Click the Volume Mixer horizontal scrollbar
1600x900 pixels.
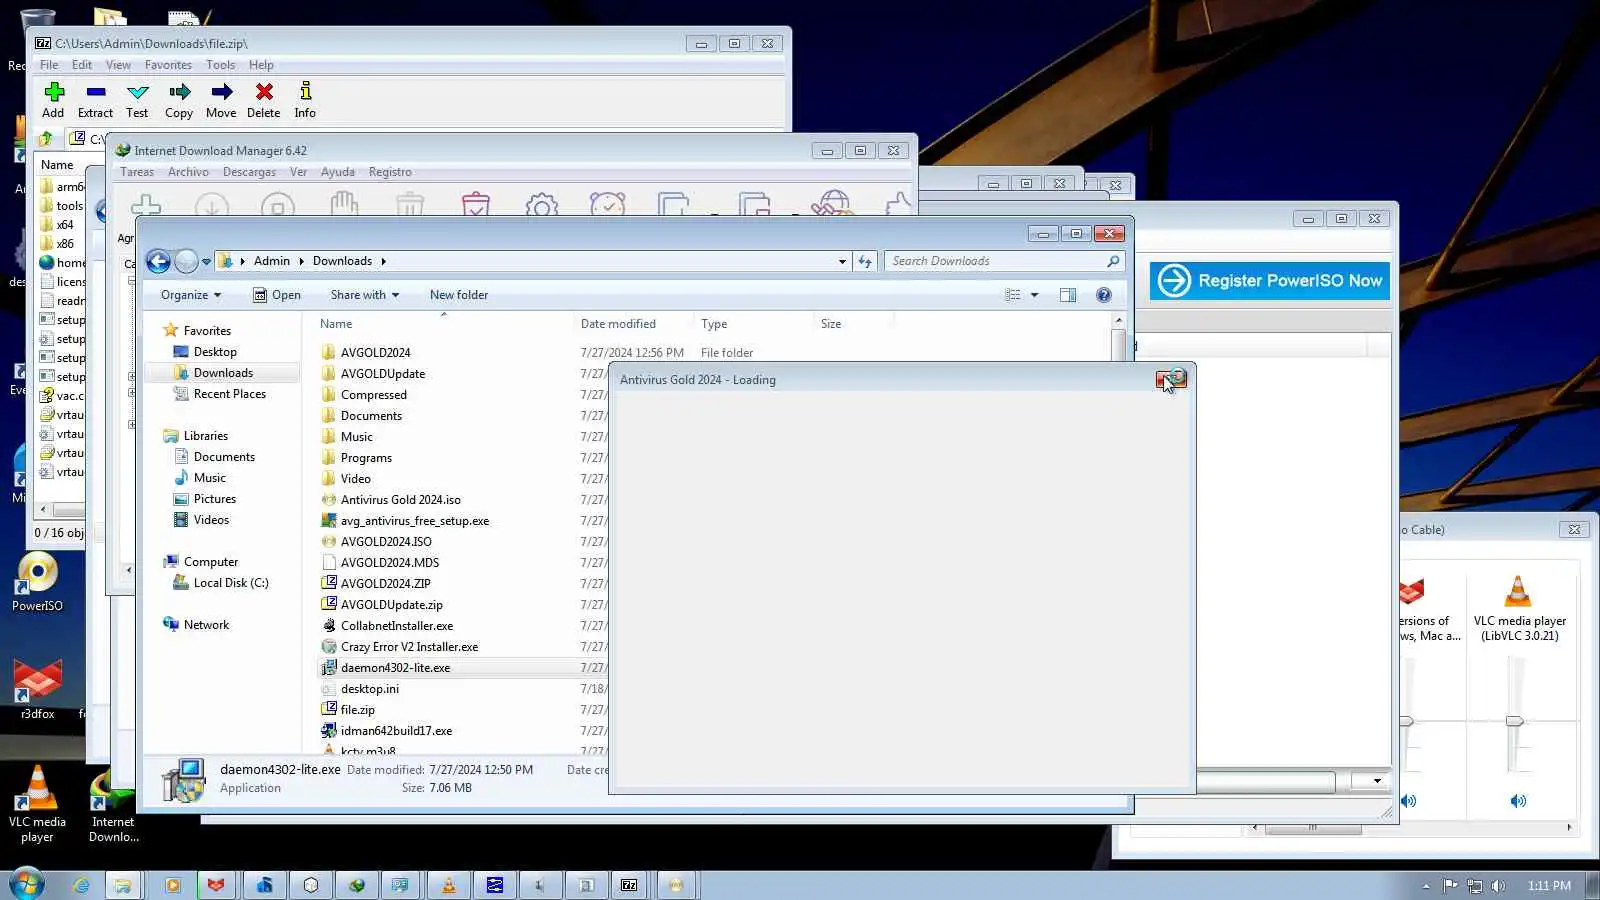click(x=1313, y=828)
